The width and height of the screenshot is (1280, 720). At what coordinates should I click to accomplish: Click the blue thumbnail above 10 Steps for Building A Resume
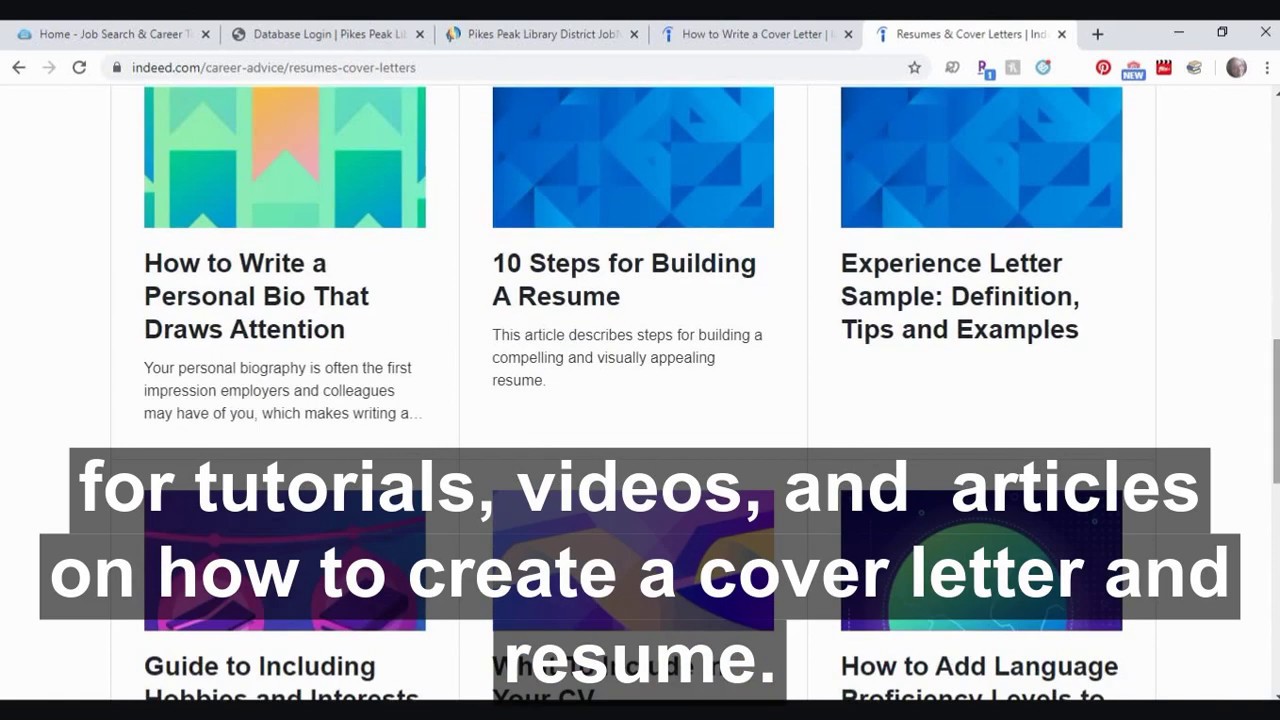point(633,157)
